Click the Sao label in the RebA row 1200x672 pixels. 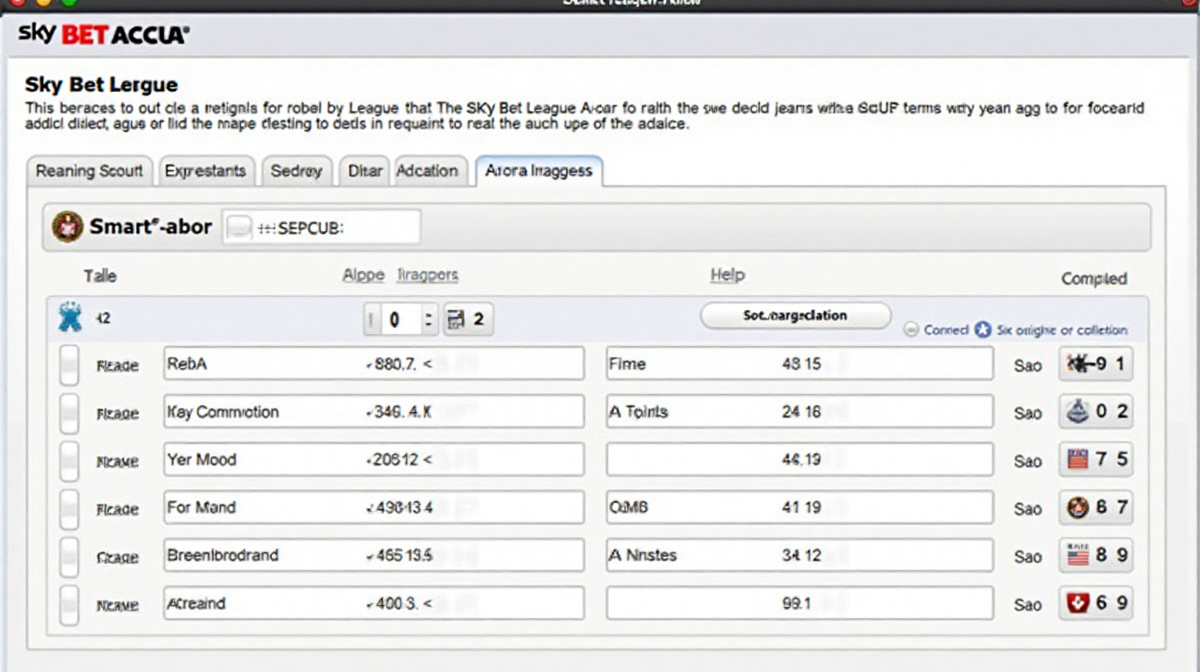pos(1027,365)
